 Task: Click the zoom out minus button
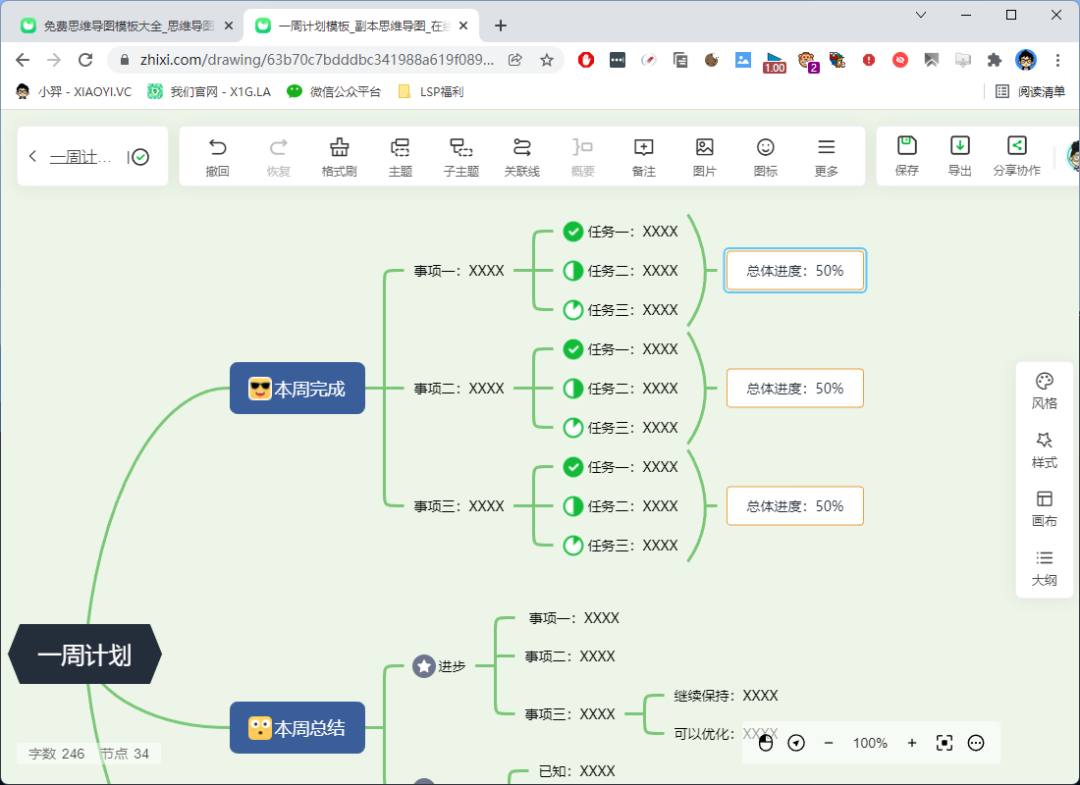(829, 743)
